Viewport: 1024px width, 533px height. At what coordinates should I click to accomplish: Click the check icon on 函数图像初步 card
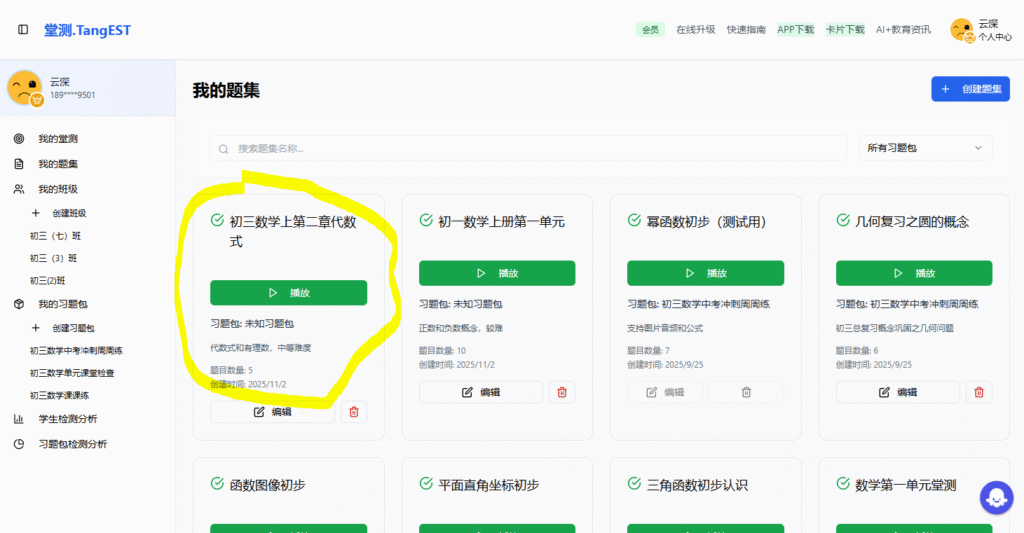point(217,484)
